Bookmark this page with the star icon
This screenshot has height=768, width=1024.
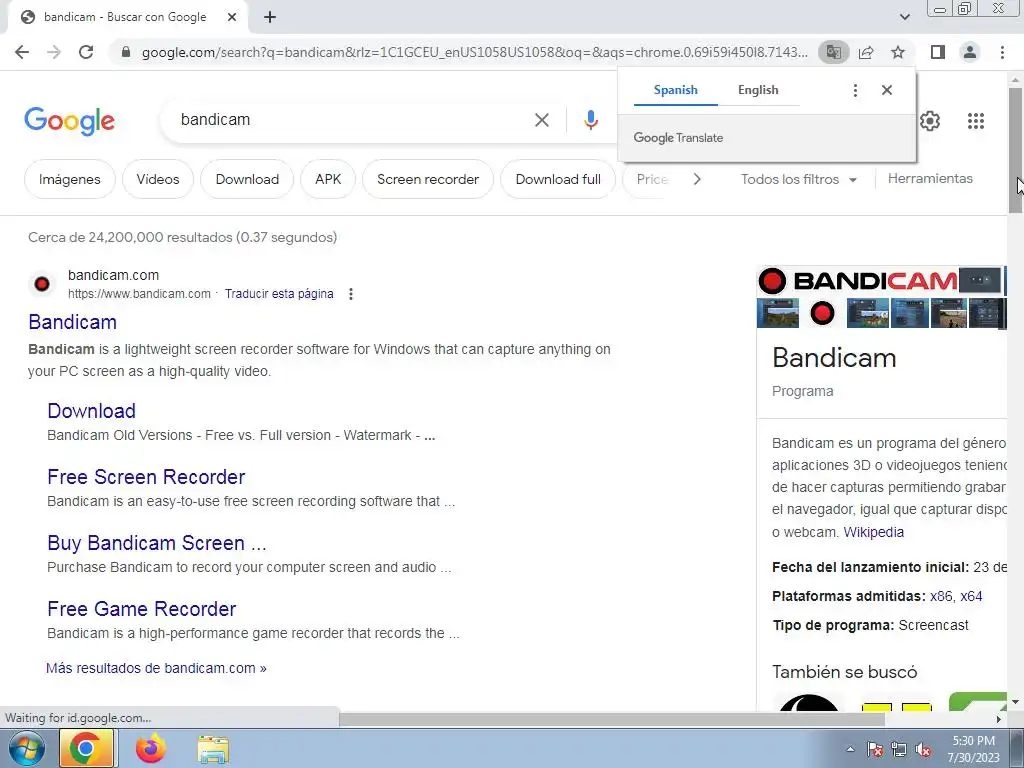(898, 52)
